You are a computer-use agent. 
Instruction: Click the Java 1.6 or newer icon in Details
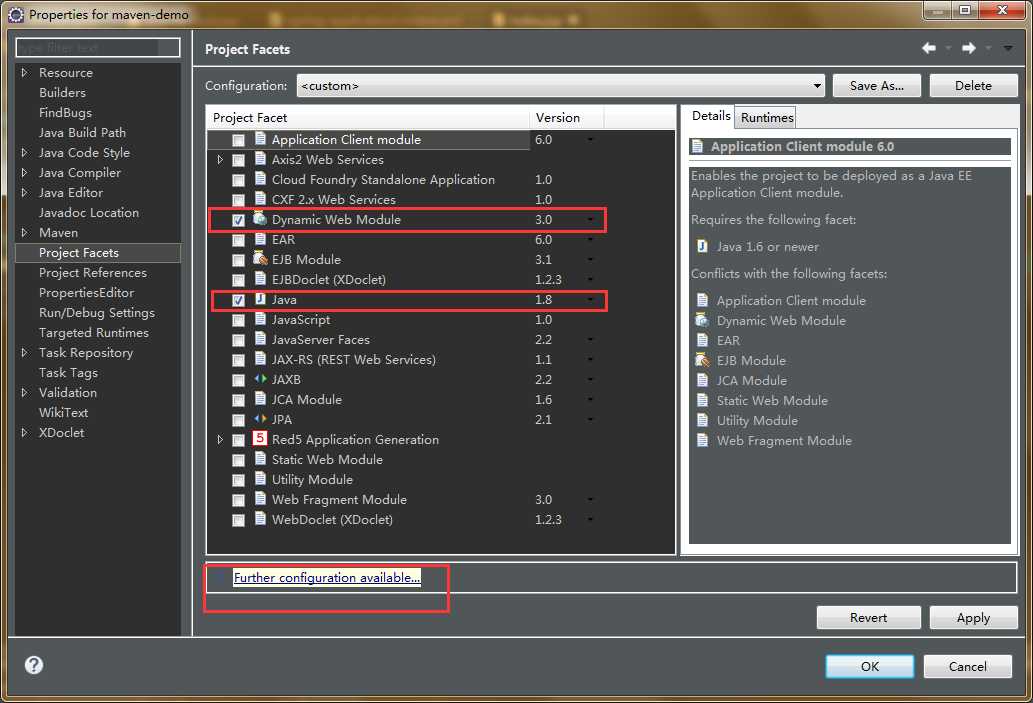[x=702, y=246]
